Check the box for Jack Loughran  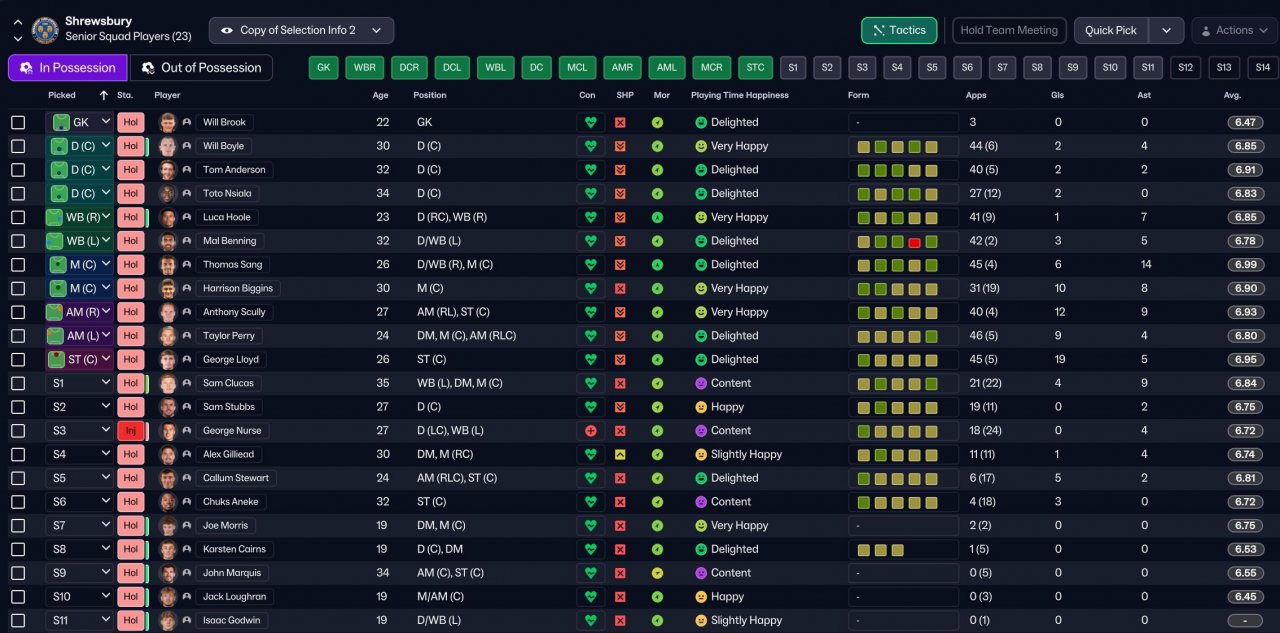click(x=18, y=596)
